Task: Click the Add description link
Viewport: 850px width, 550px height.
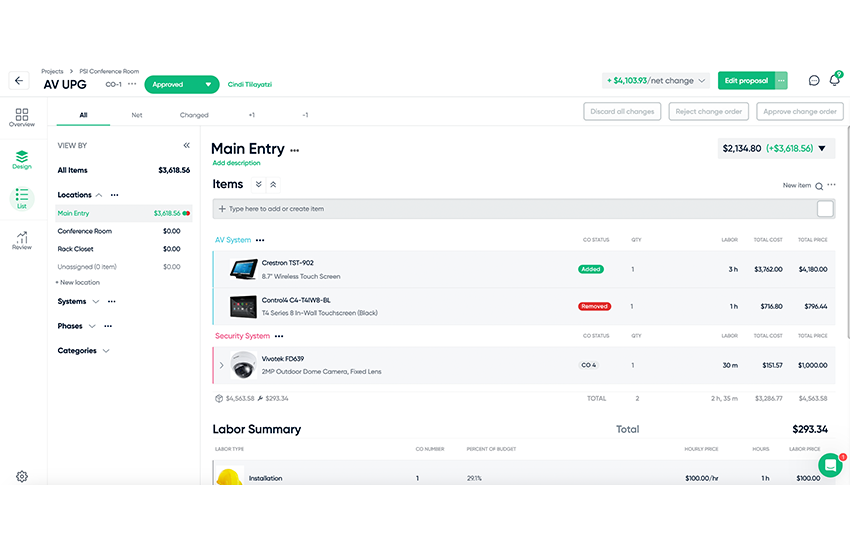Action: (236, 163)
